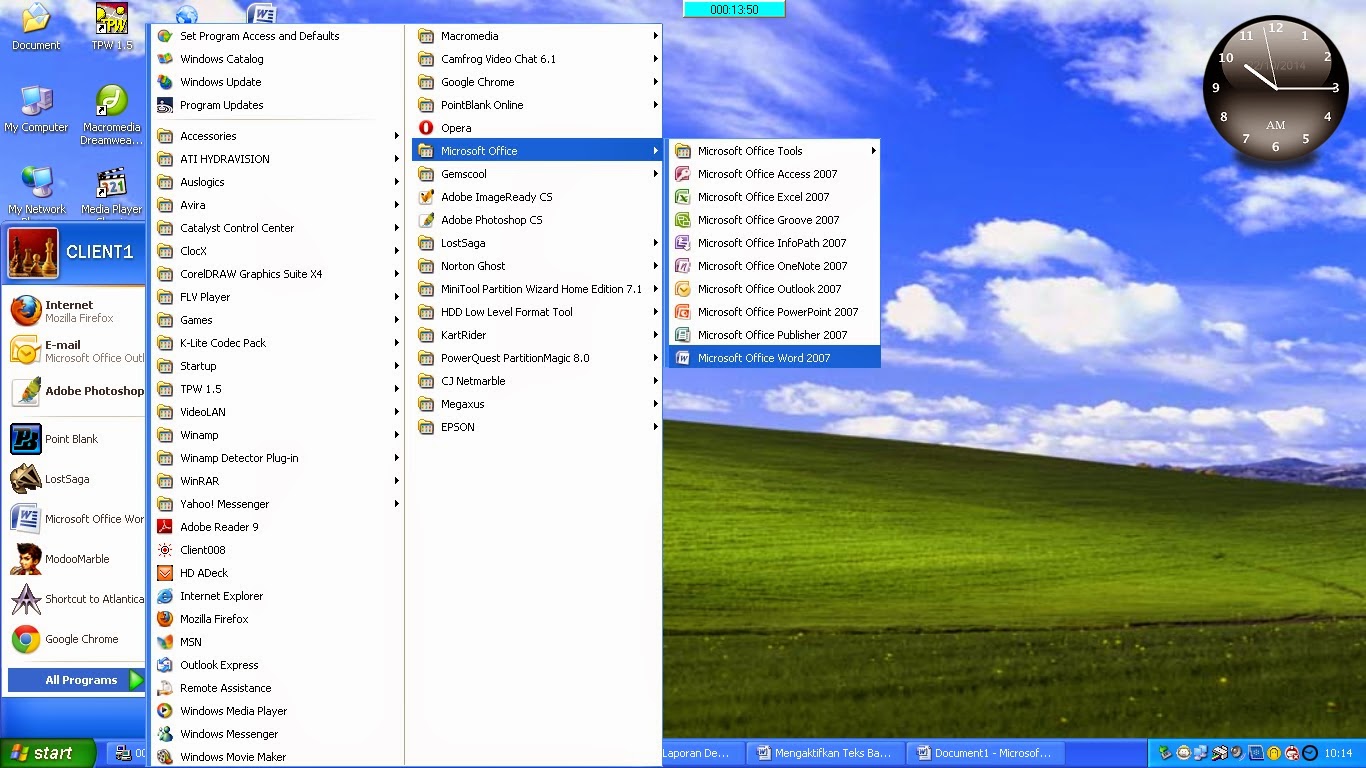Select the Macromedia Dreamweaver desktop shortcut

pyautogui.click(x=111, y=115)
